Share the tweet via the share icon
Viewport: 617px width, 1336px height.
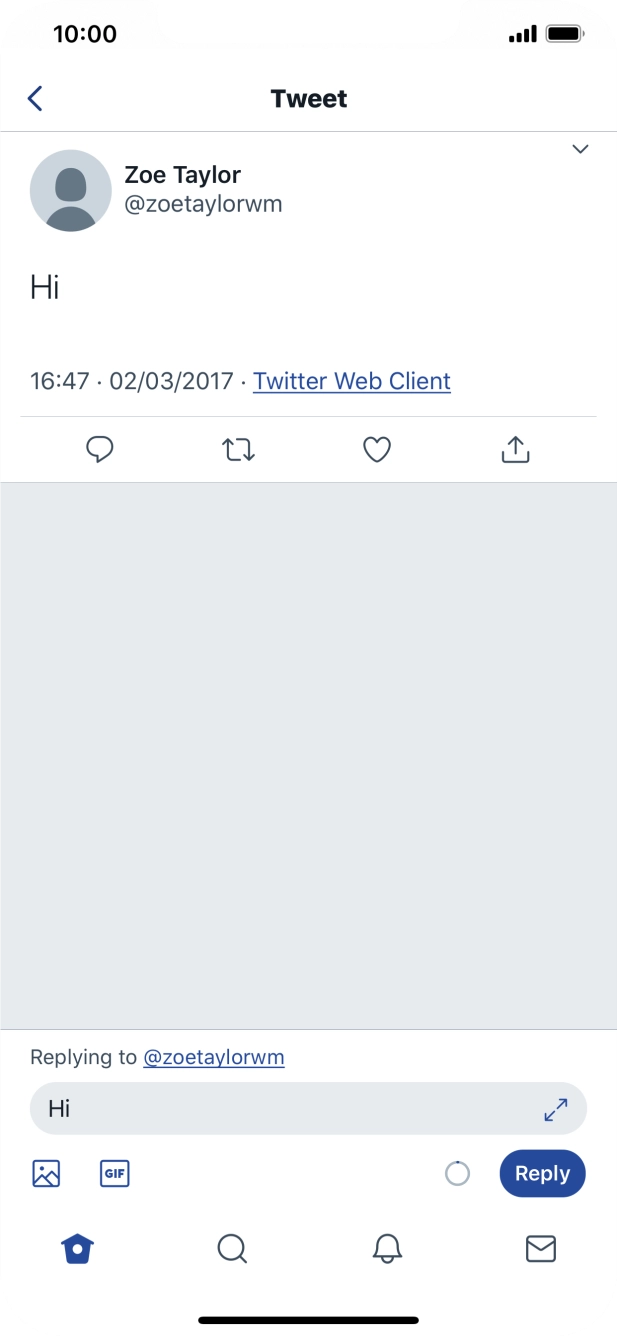(x=515, y=449)
